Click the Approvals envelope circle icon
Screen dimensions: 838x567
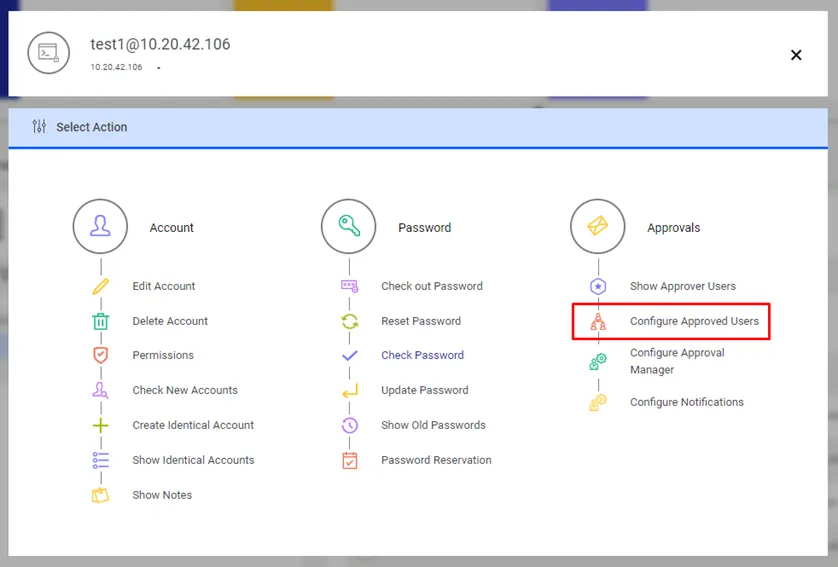[598, 227]
